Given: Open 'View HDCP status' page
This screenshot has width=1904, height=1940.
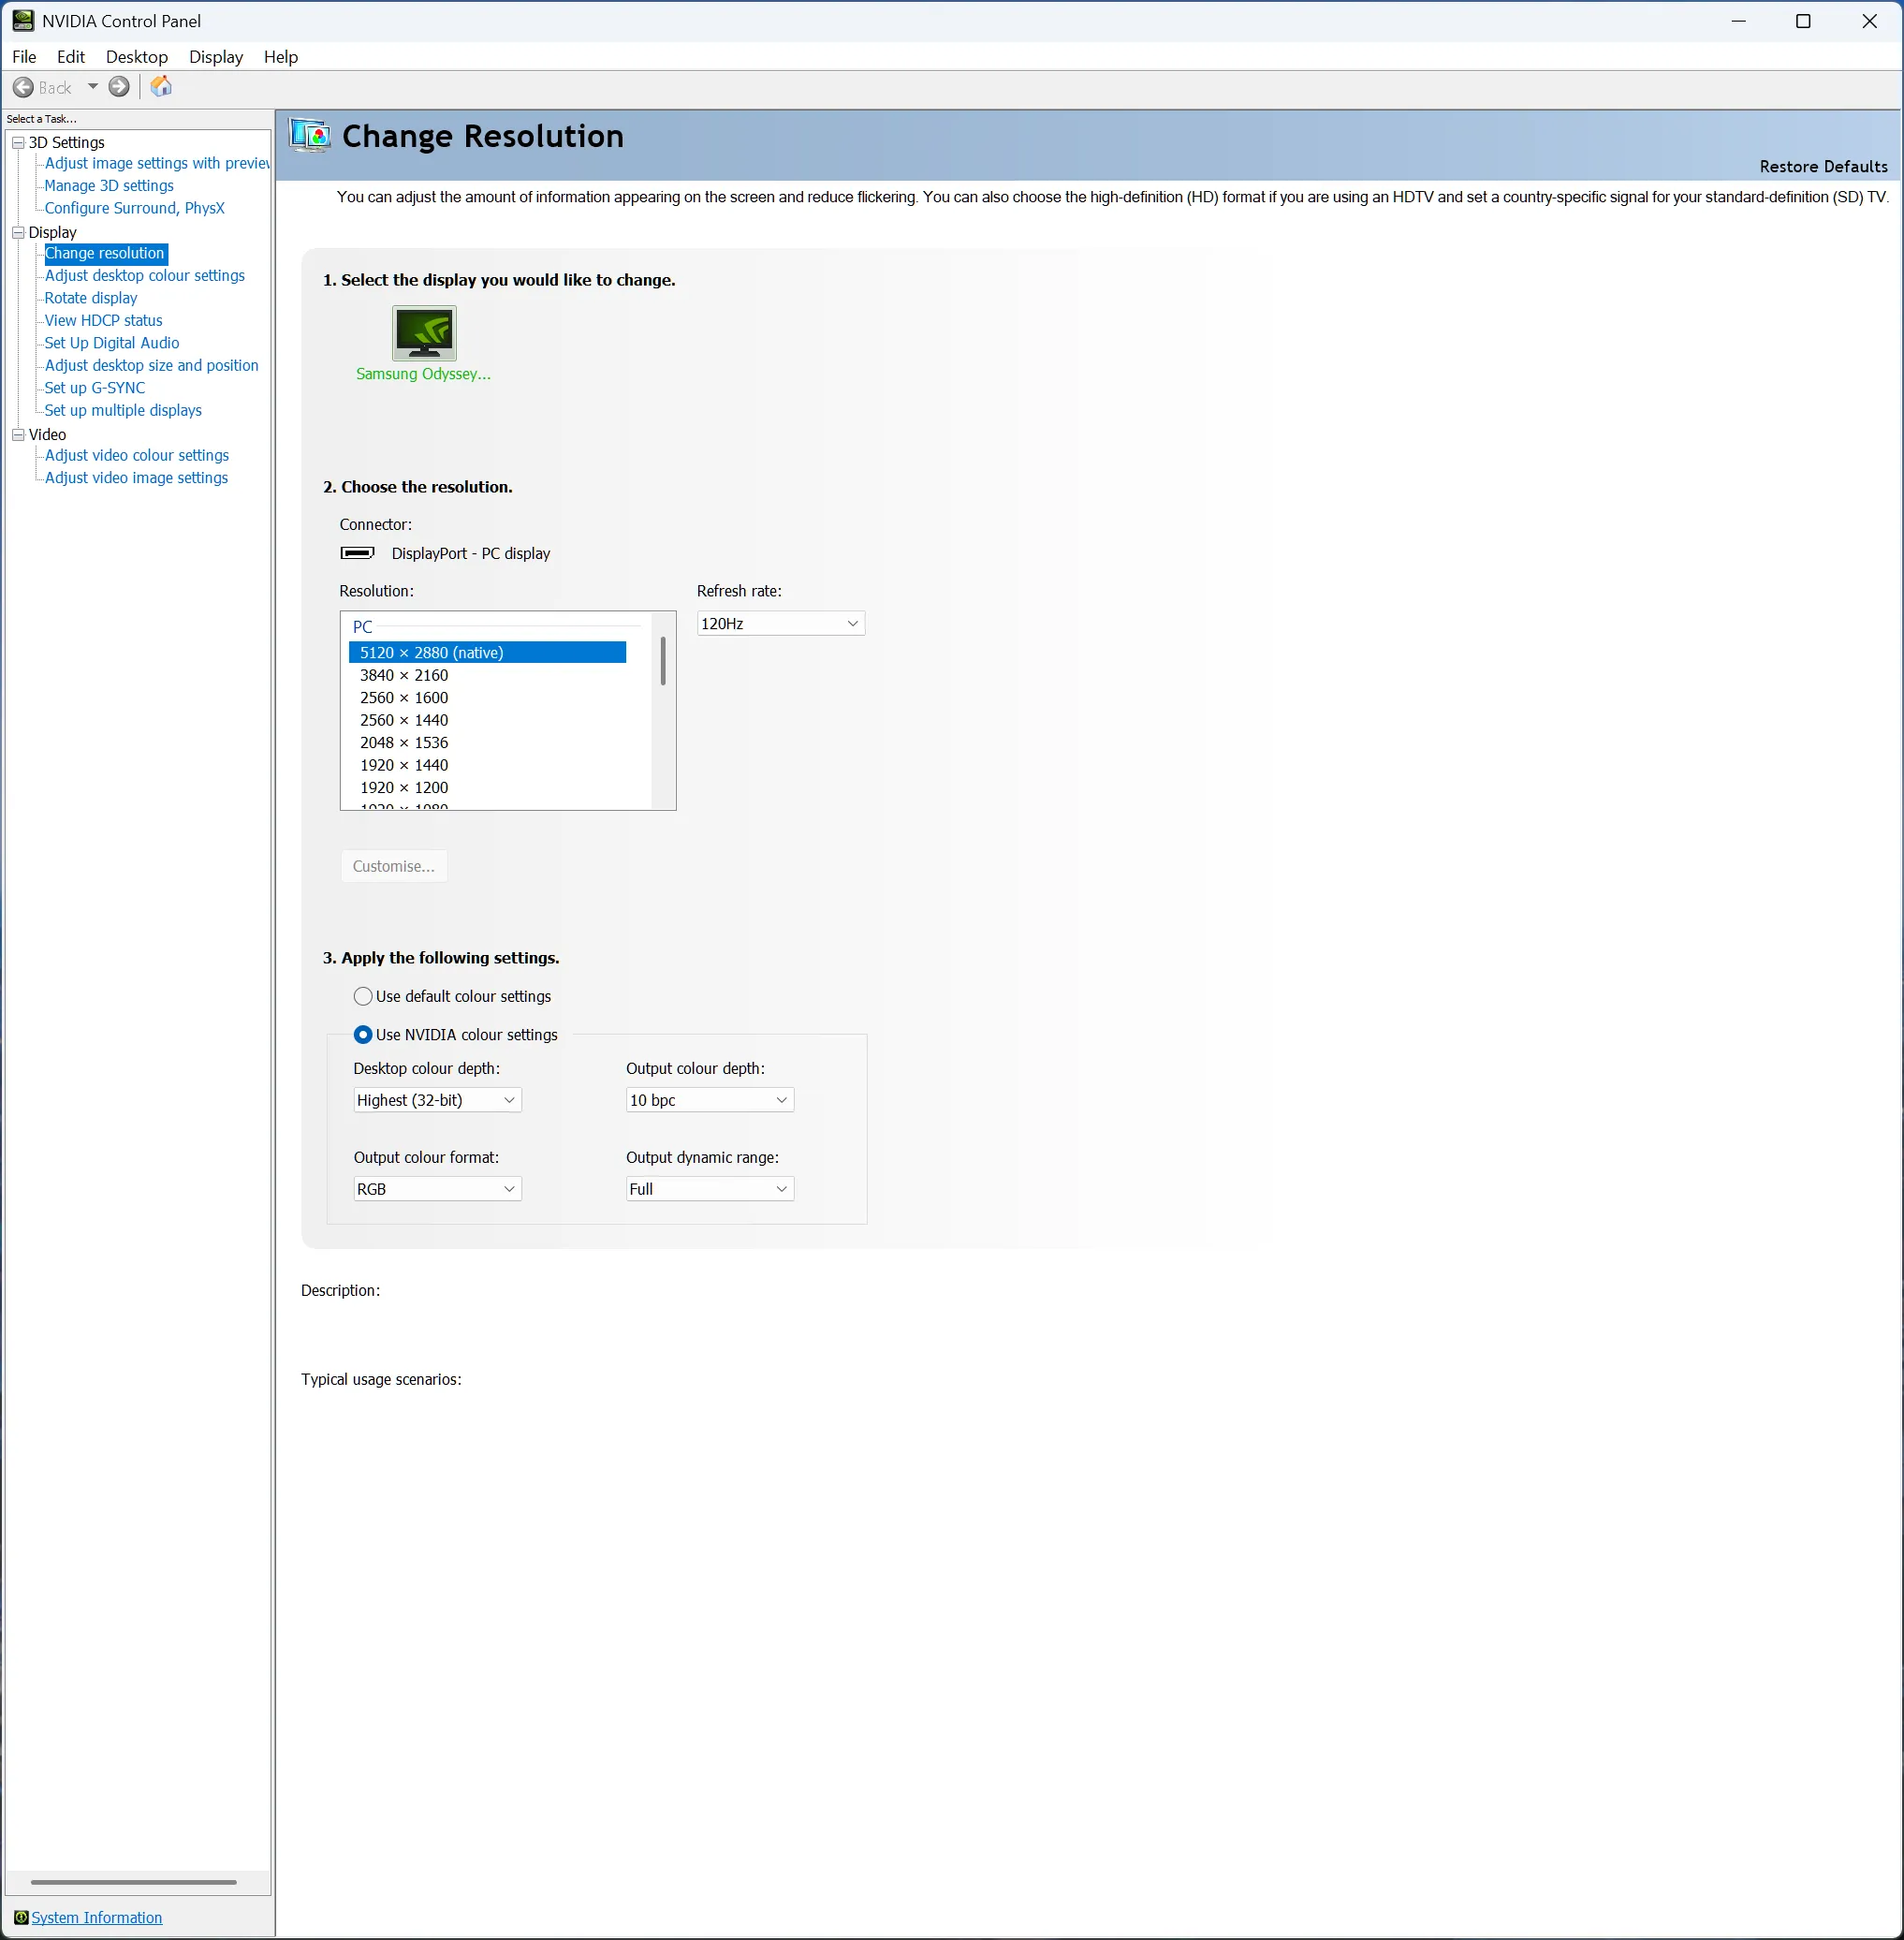Looking at the screenshot, I should (x=104, y=321).
